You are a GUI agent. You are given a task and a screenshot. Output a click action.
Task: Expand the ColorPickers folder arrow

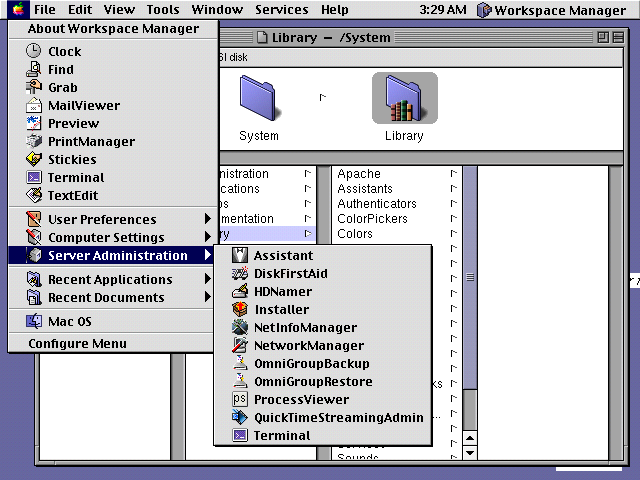coord(453,219)
